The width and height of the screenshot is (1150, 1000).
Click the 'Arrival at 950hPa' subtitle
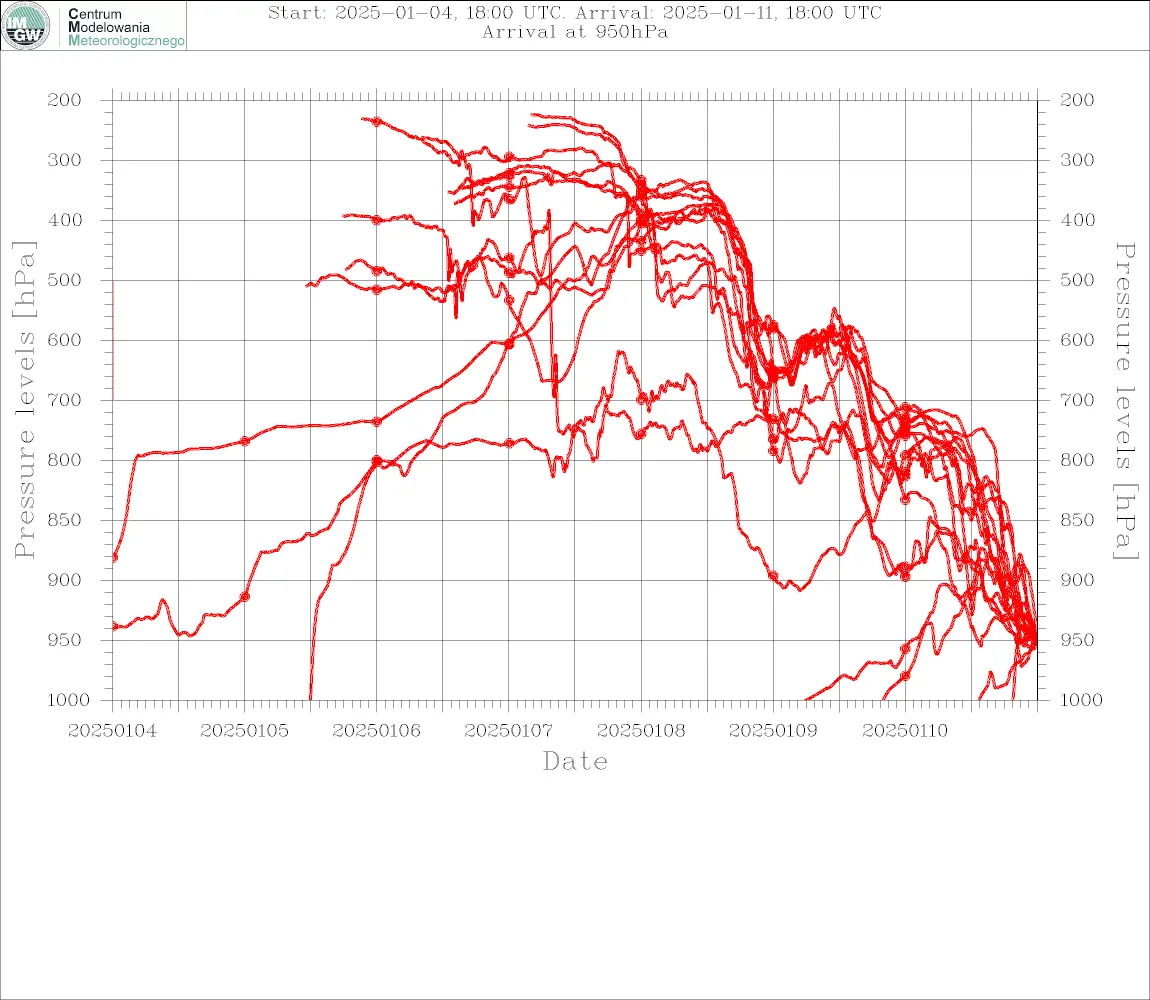coord(574,32)
